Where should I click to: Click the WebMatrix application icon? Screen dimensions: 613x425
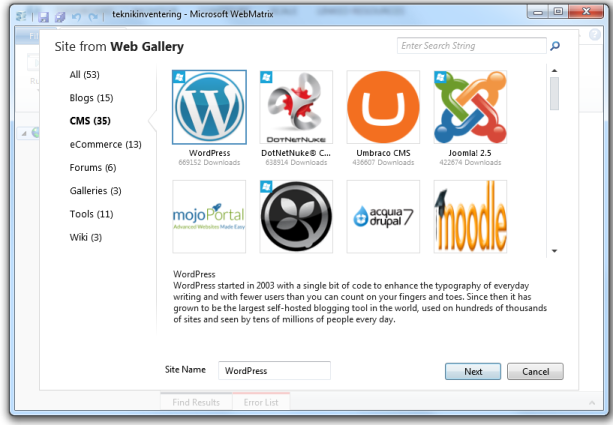tap(22, 16)
